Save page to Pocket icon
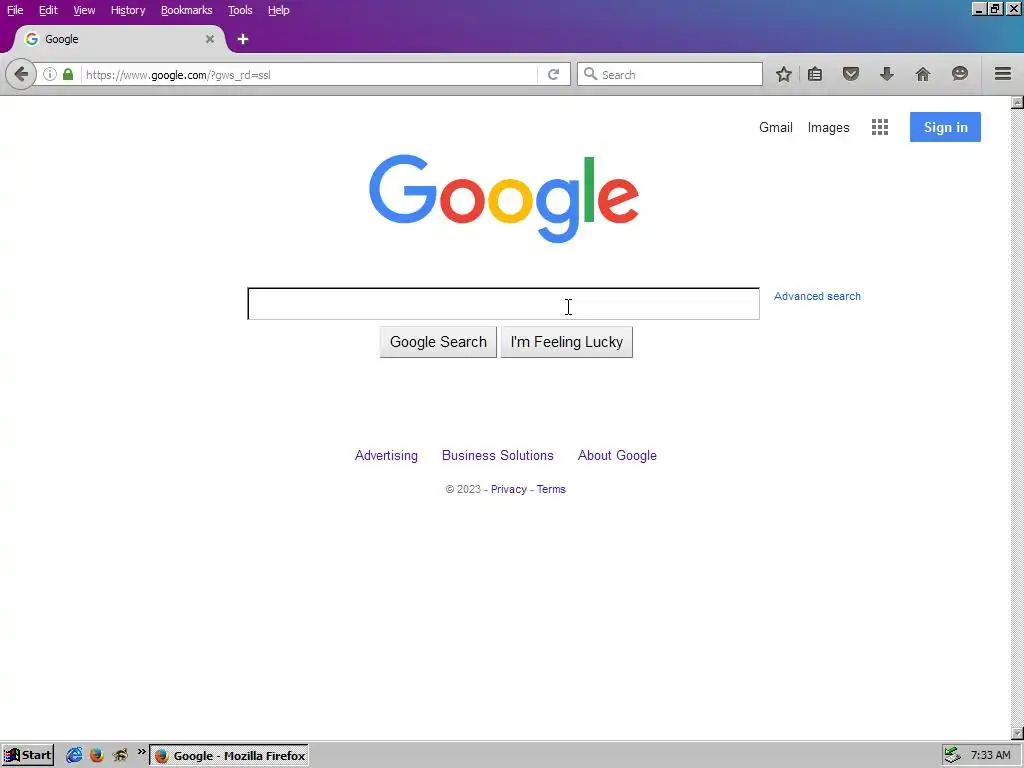The width and height of the screenshot is (1024, 768). [850, 74]
